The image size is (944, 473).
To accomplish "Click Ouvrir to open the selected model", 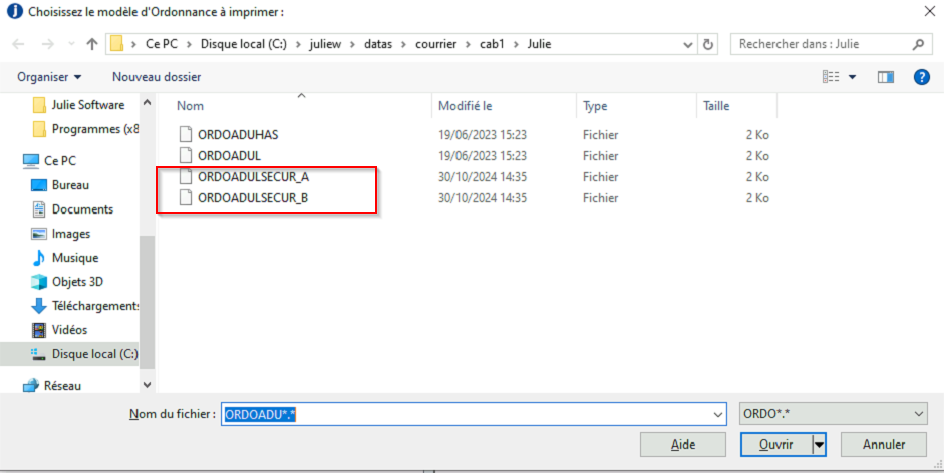I will [x=776, y=445].
